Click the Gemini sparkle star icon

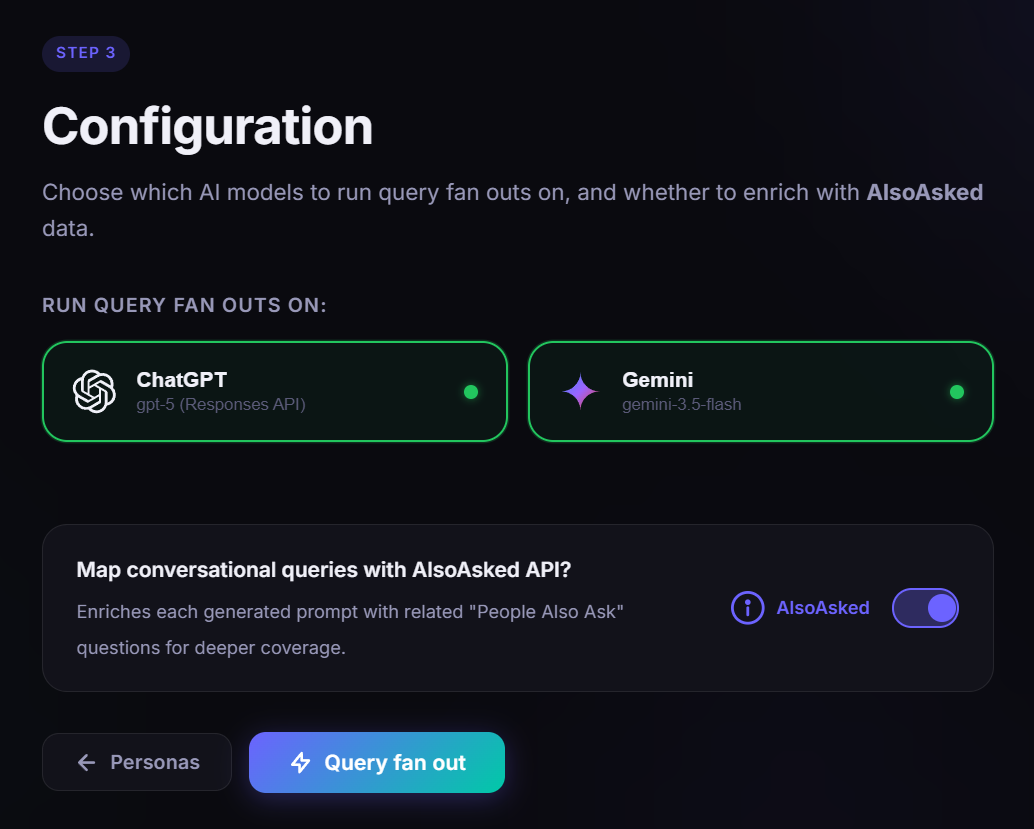[580, 391]
